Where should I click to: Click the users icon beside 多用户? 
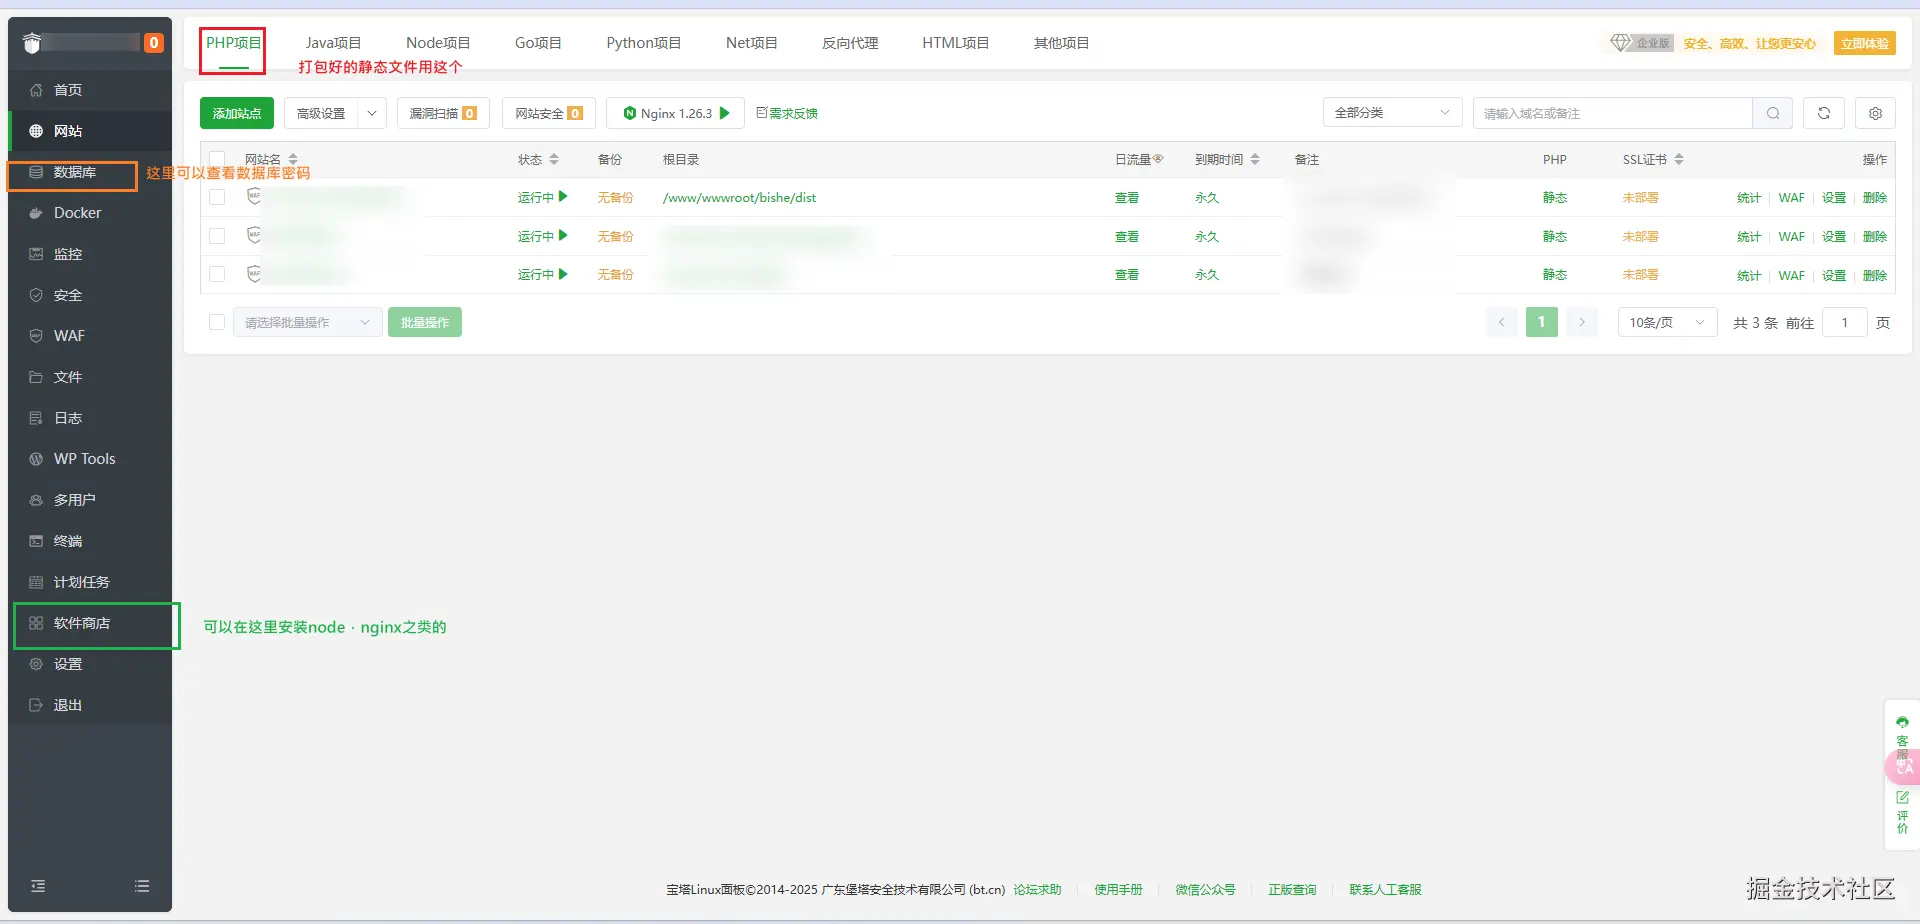(36, 500)
